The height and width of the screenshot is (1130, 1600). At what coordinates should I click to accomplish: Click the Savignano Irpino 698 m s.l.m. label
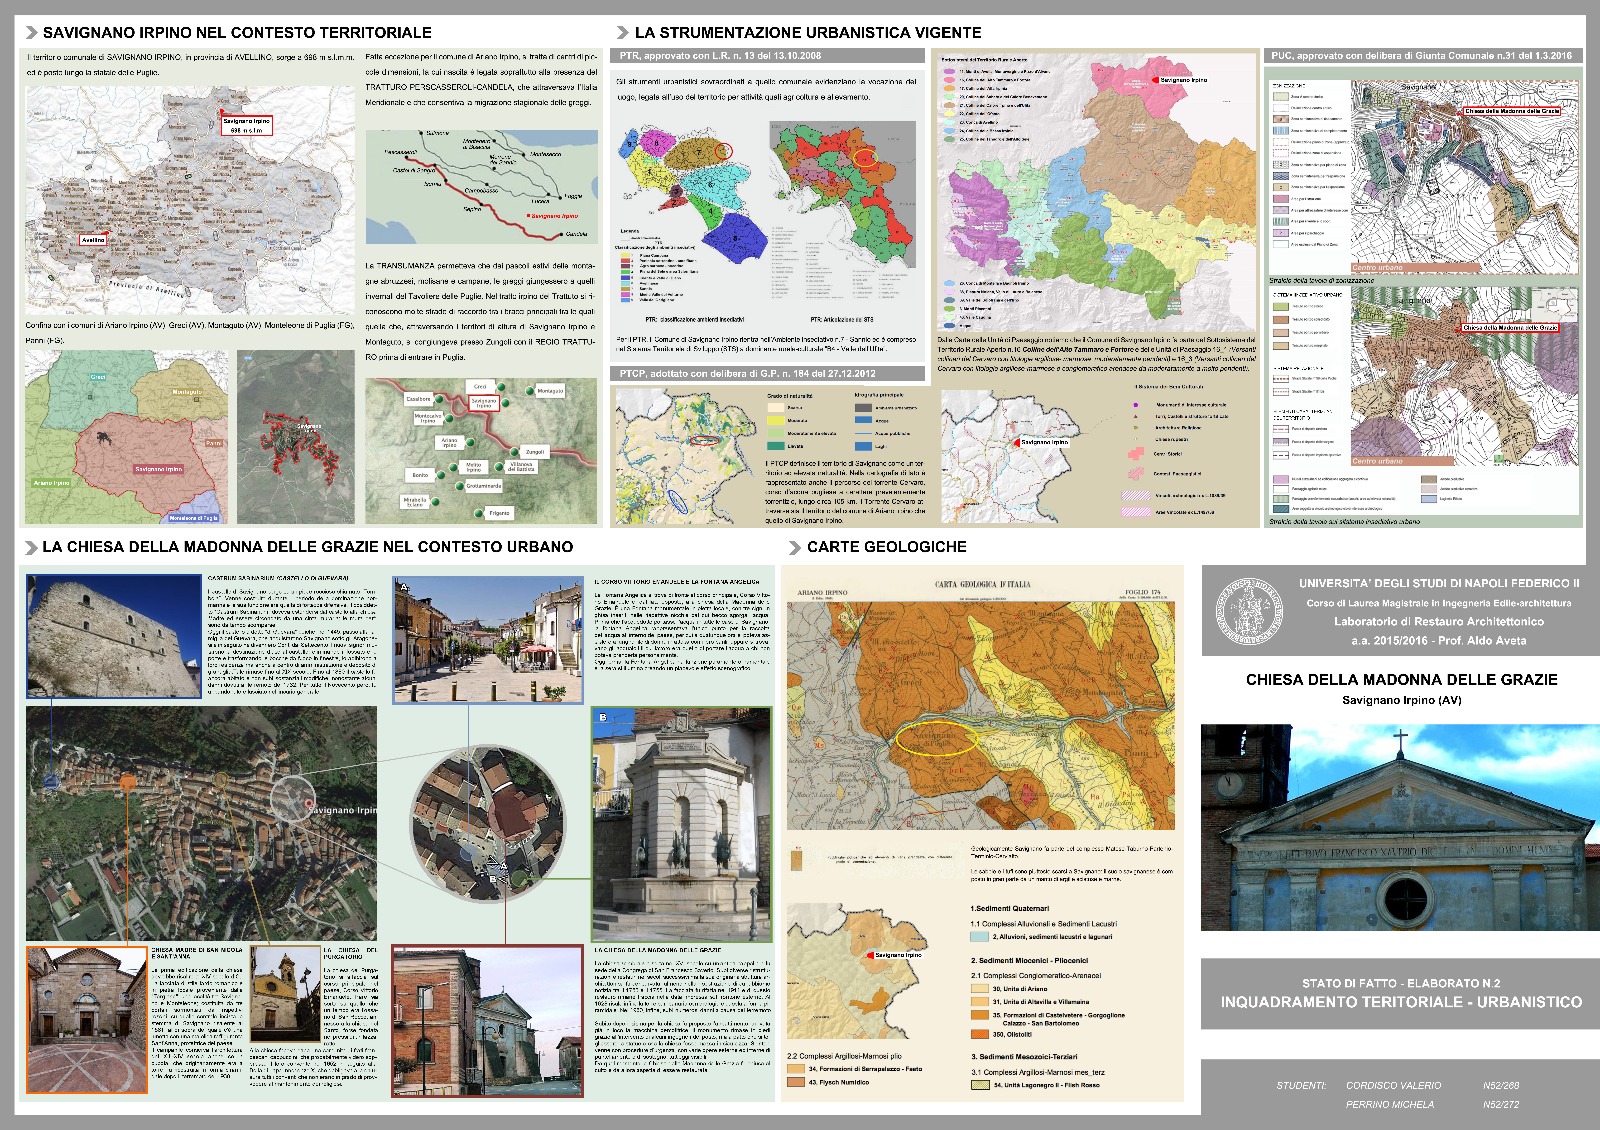(x=247, y=125)
